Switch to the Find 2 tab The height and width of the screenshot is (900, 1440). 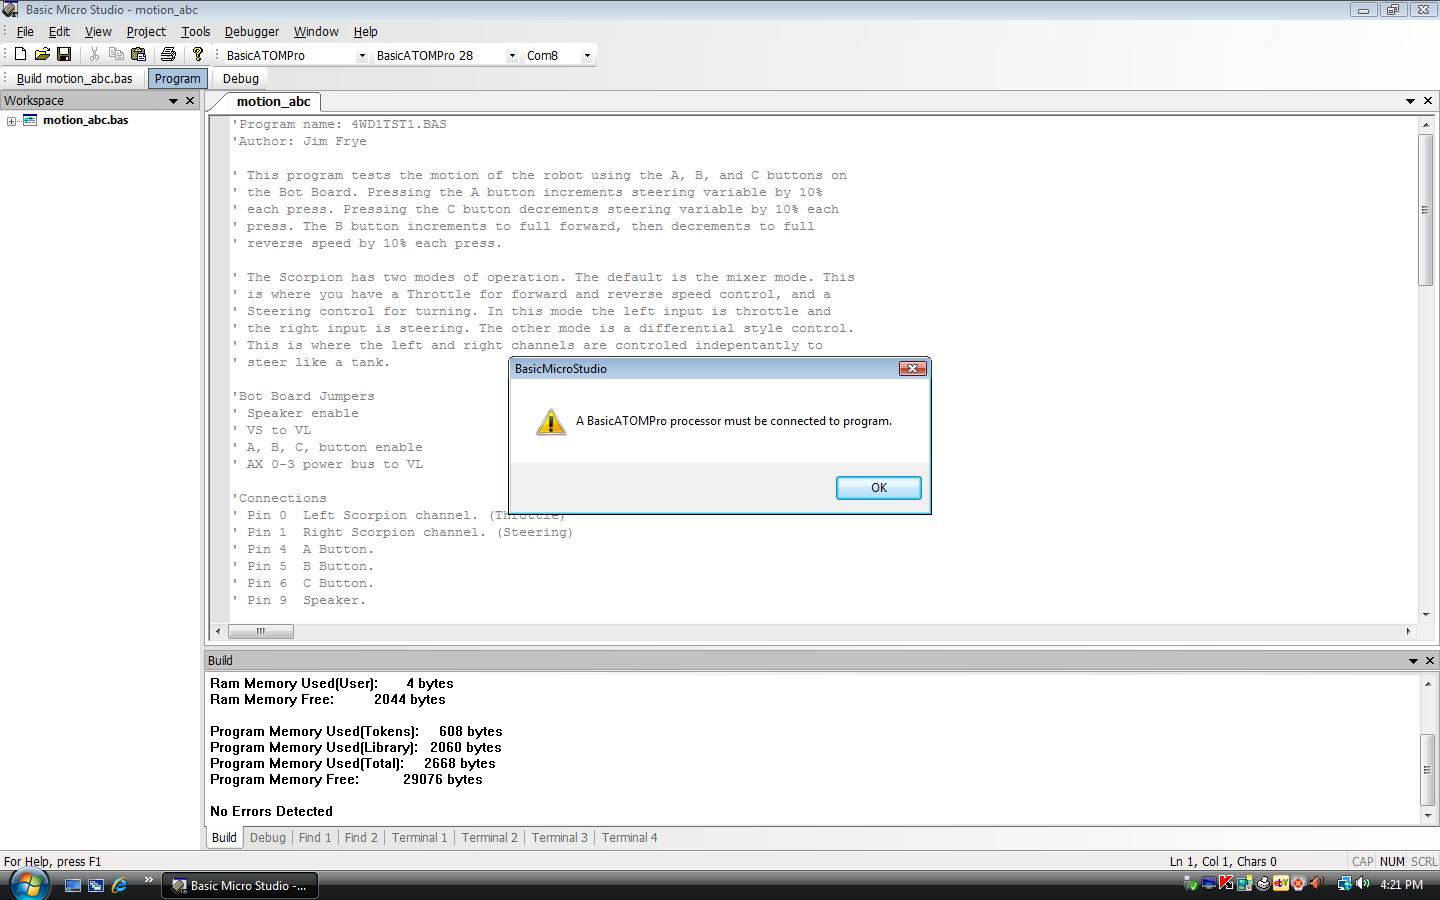pos(361,838)
